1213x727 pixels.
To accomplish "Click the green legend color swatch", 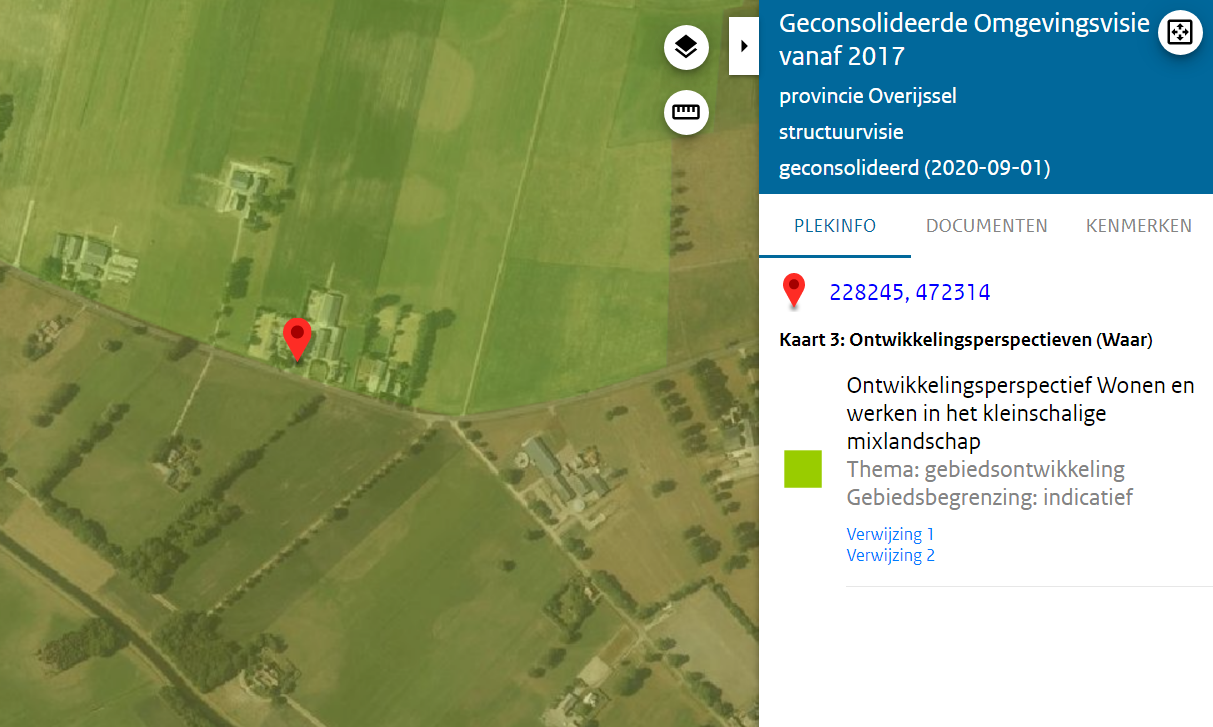I will coord(802,468).
